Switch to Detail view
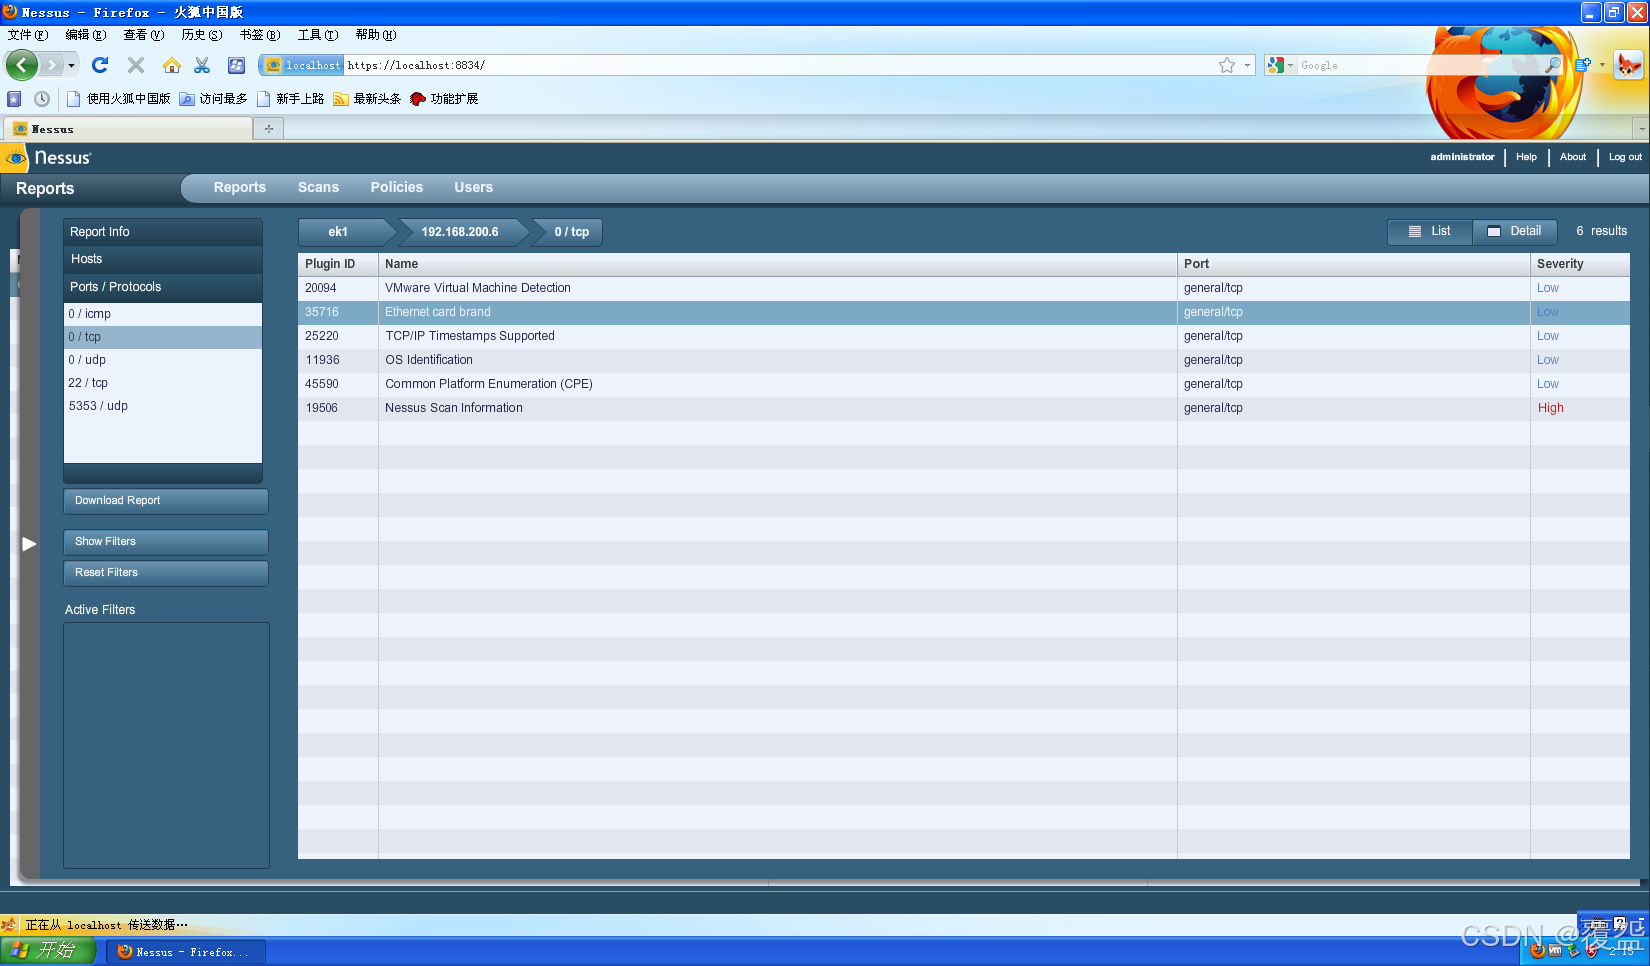 (1515, 231)
